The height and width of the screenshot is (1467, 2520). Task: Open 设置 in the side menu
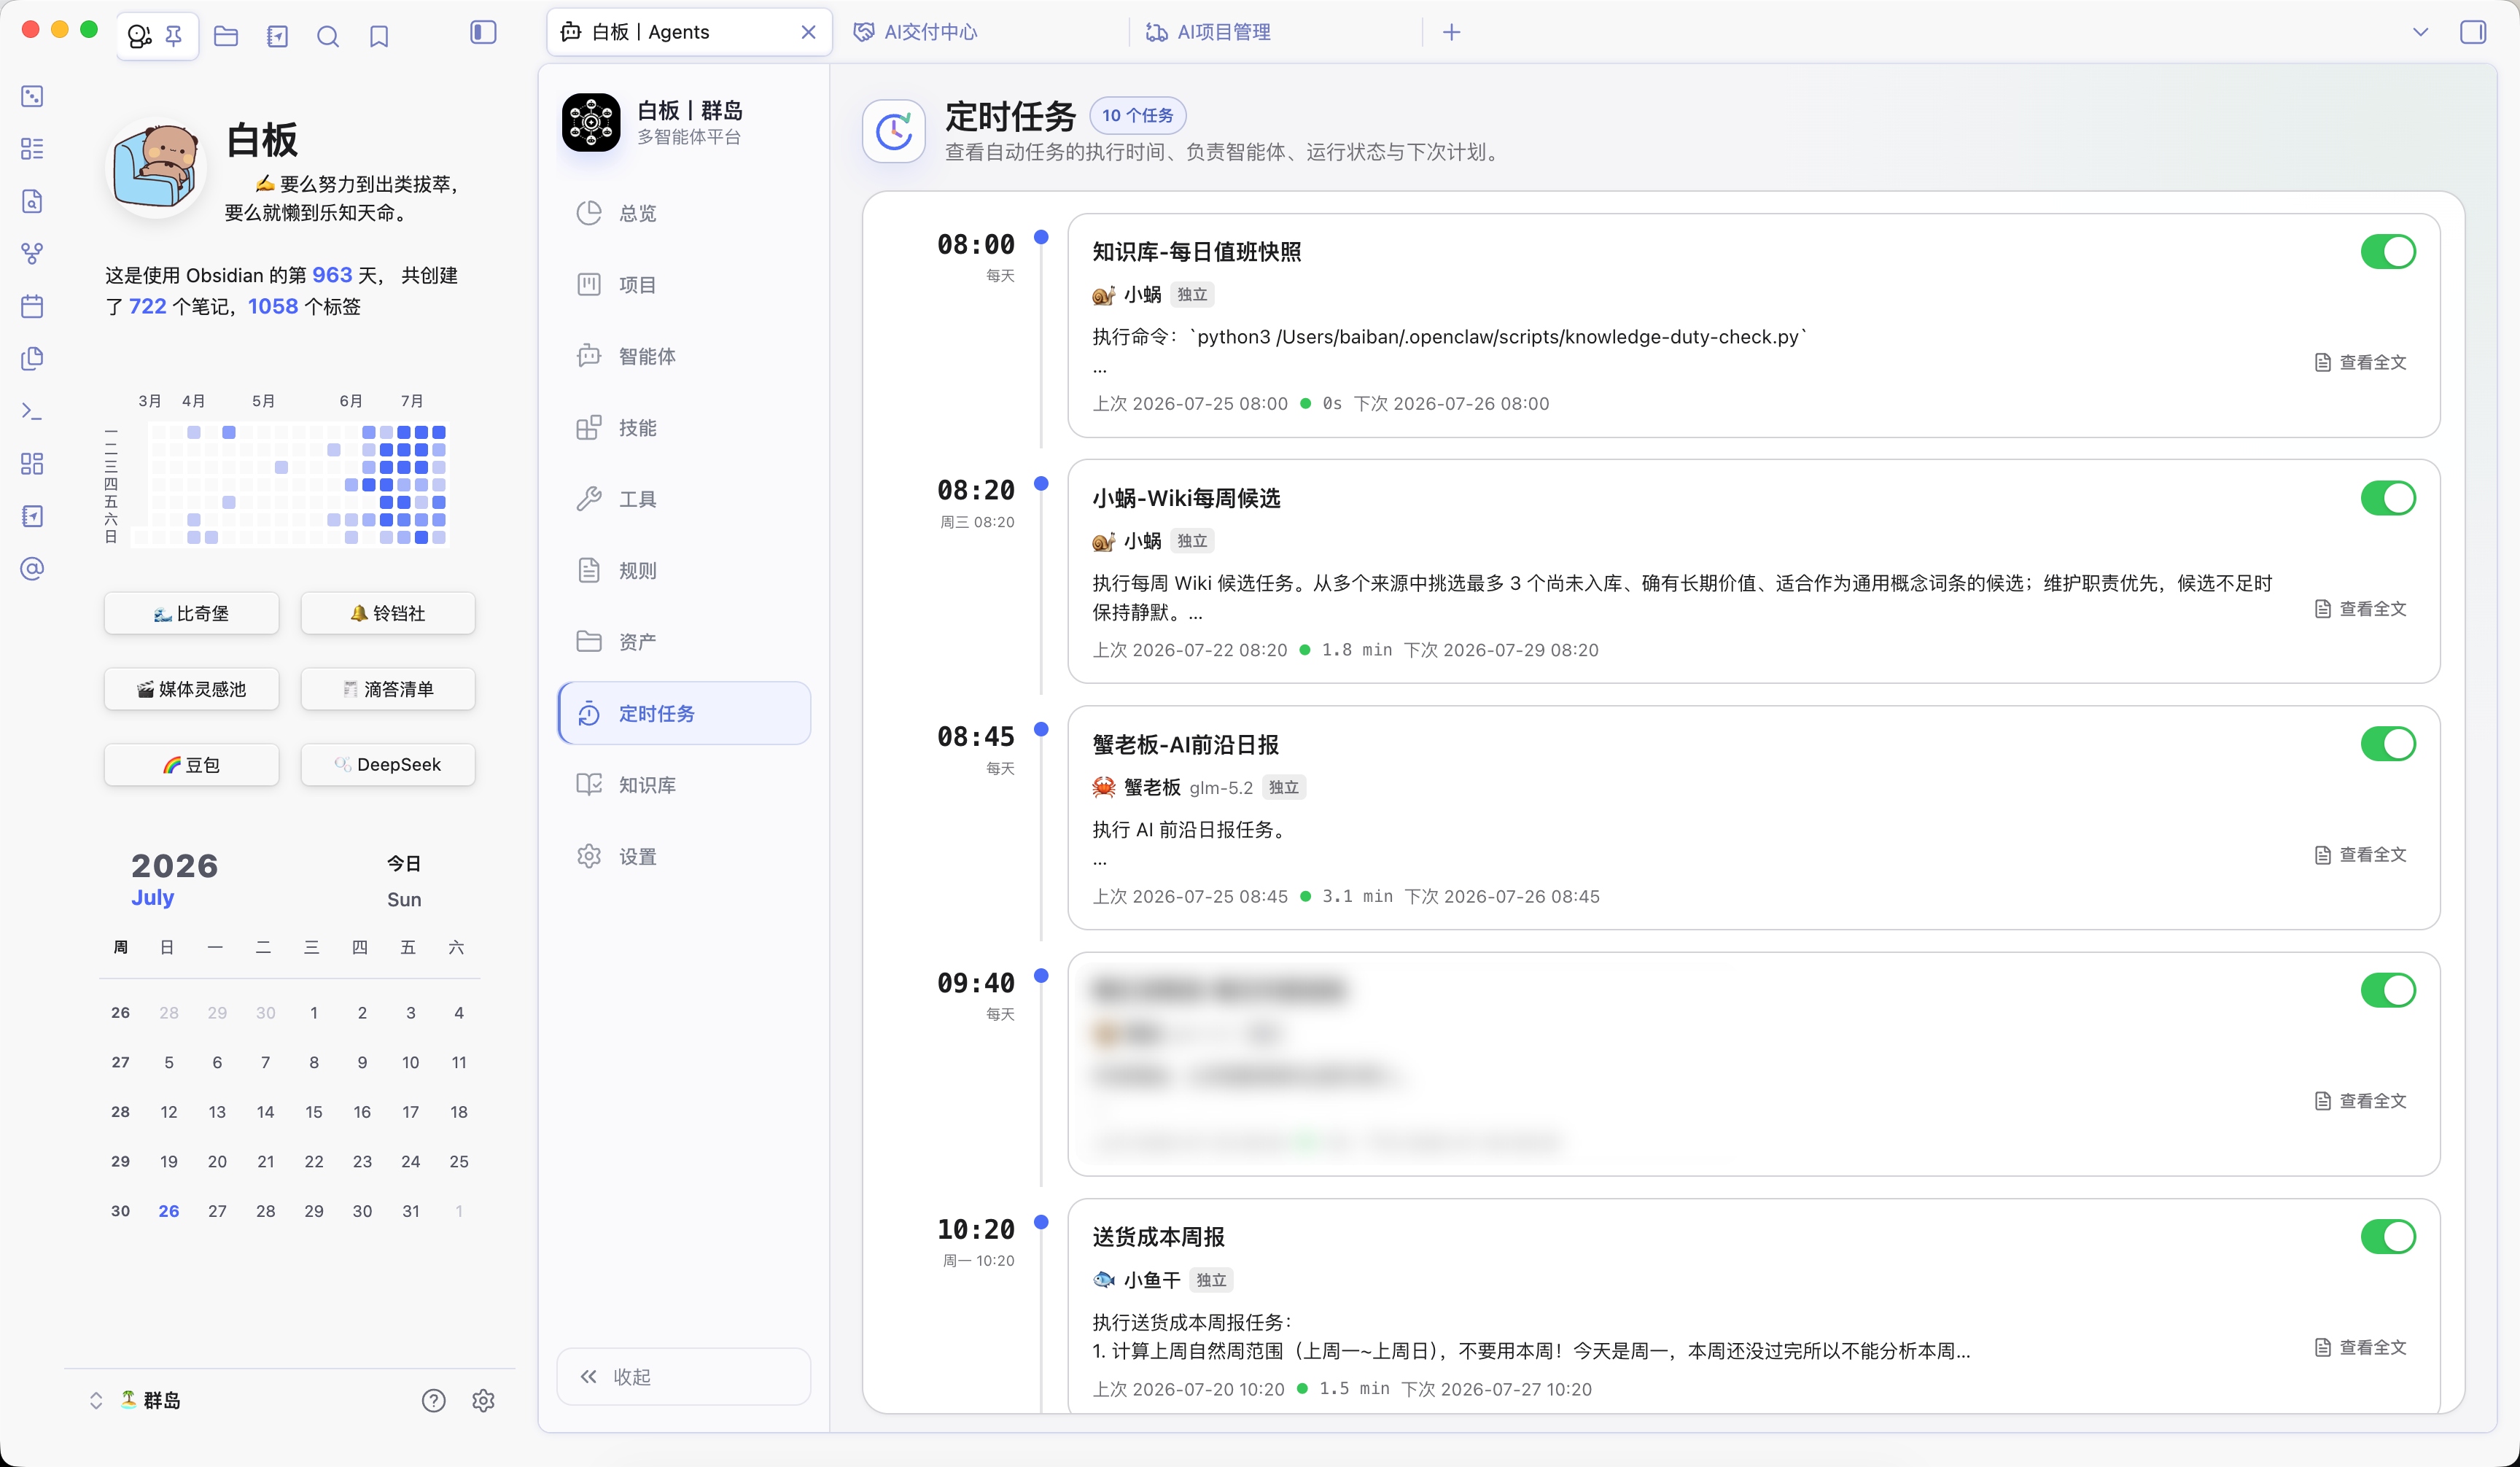[683, 856]
